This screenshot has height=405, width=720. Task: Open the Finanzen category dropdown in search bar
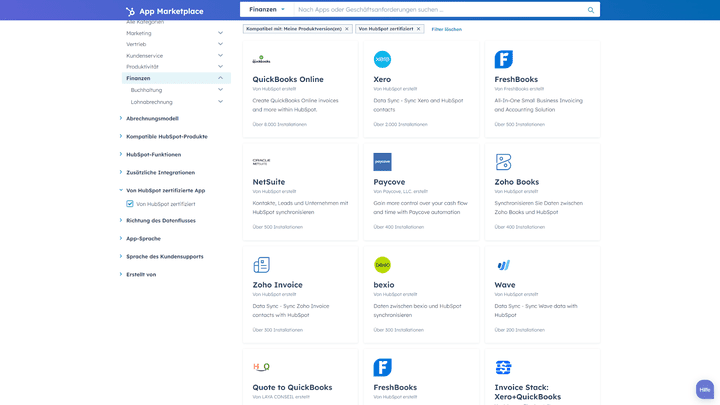point(267,9)
